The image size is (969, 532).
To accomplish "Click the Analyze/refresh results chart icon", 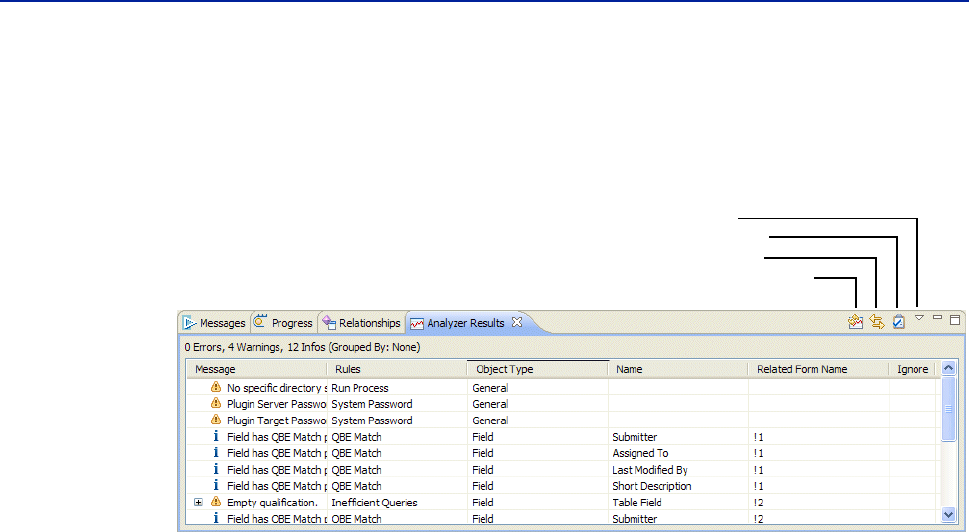I will (x=855, y=321).
